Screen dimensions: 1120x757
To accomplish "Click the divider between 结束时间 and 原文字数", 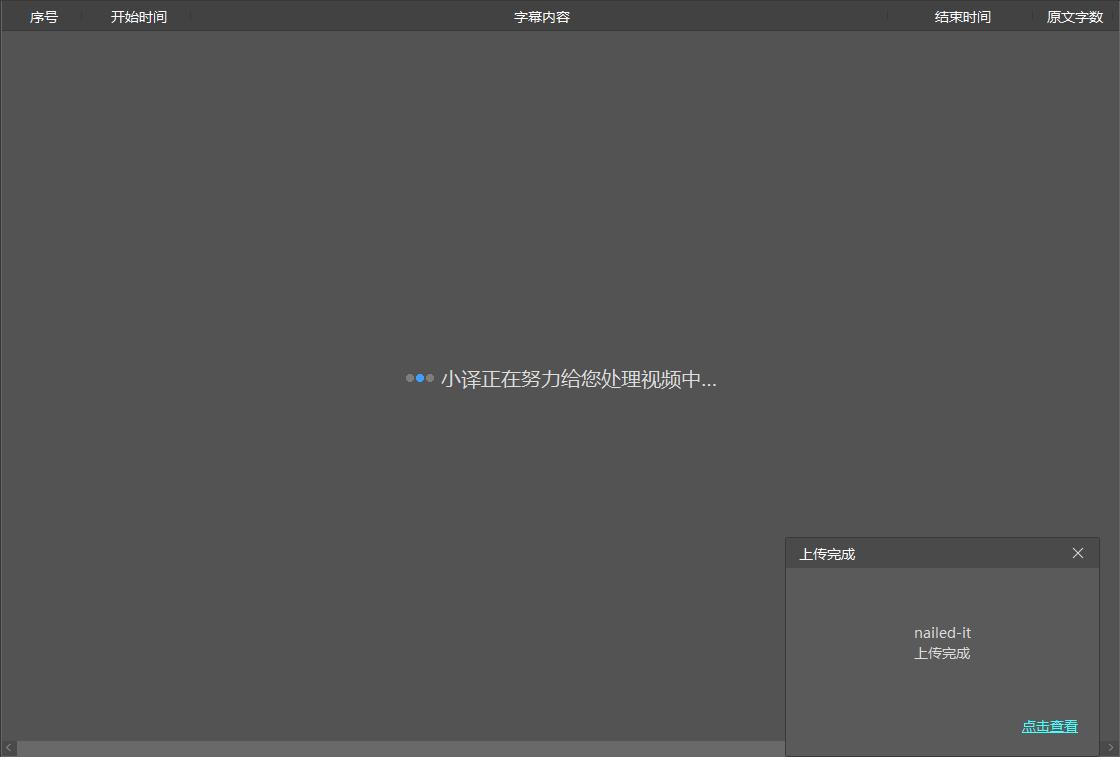I will coord(1033,17).
